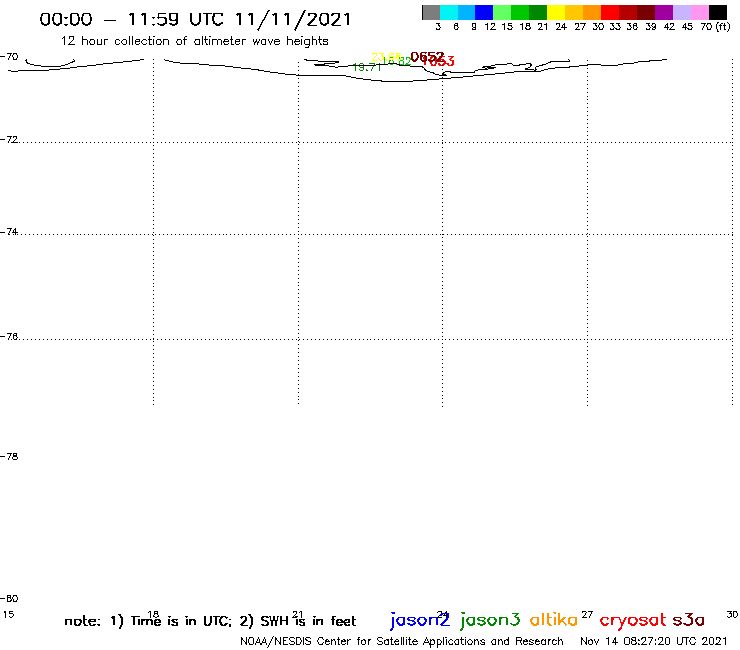Pick the bright red 33 ft swatch
This screenshot has height=650, width=740.
click(x=610, y=12)
